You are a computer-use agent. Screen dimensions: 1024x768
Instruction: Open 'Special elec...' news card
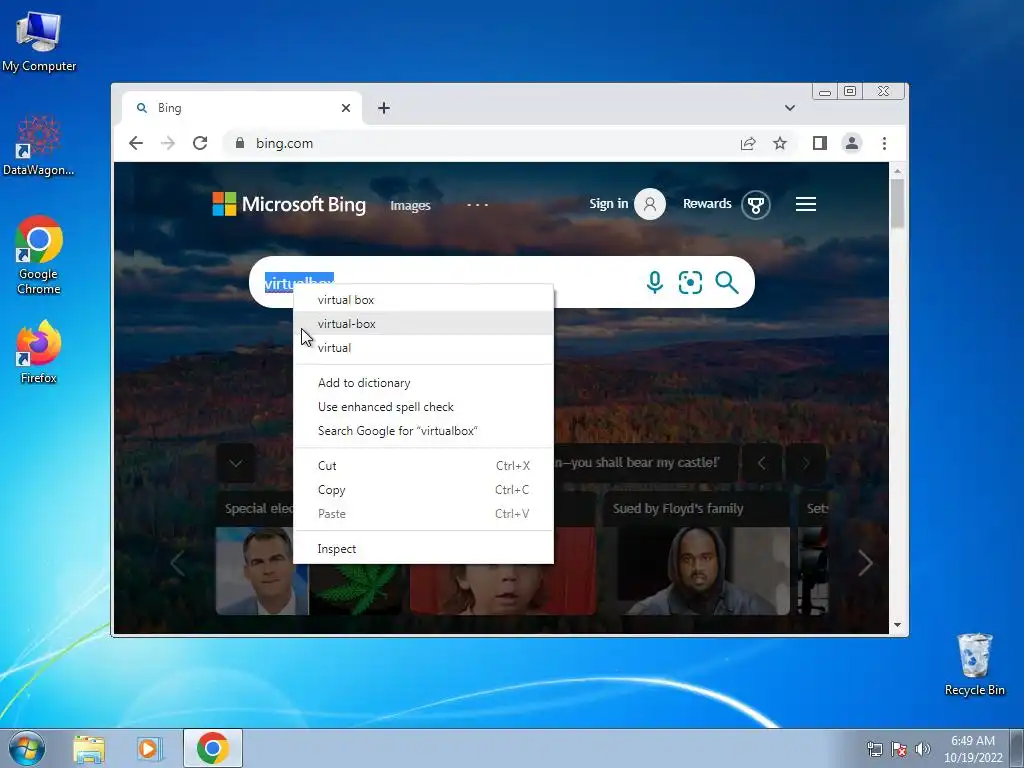click(255, 554)
